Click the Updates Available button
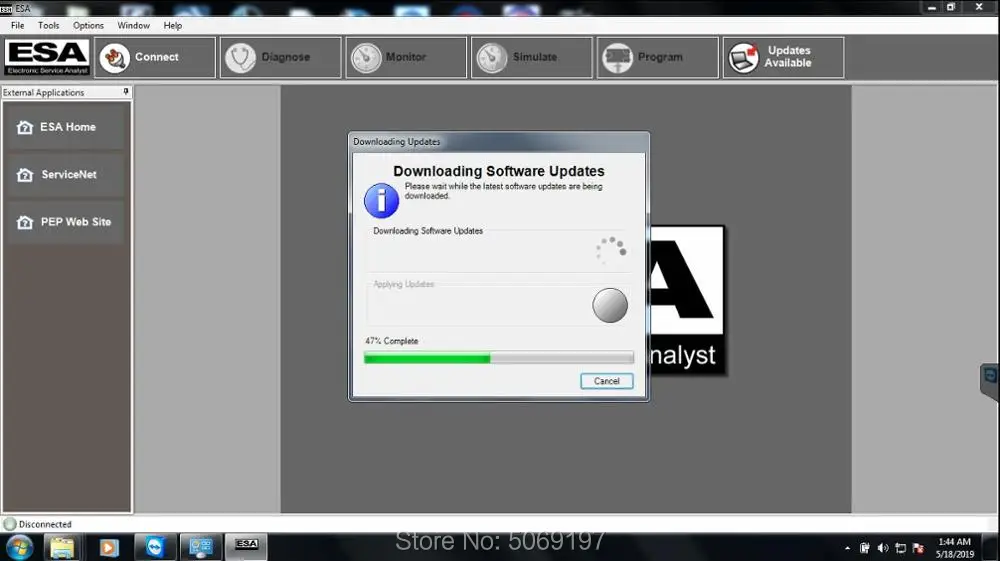This screenshot has width=1000, height=561. tap(783, 57)
